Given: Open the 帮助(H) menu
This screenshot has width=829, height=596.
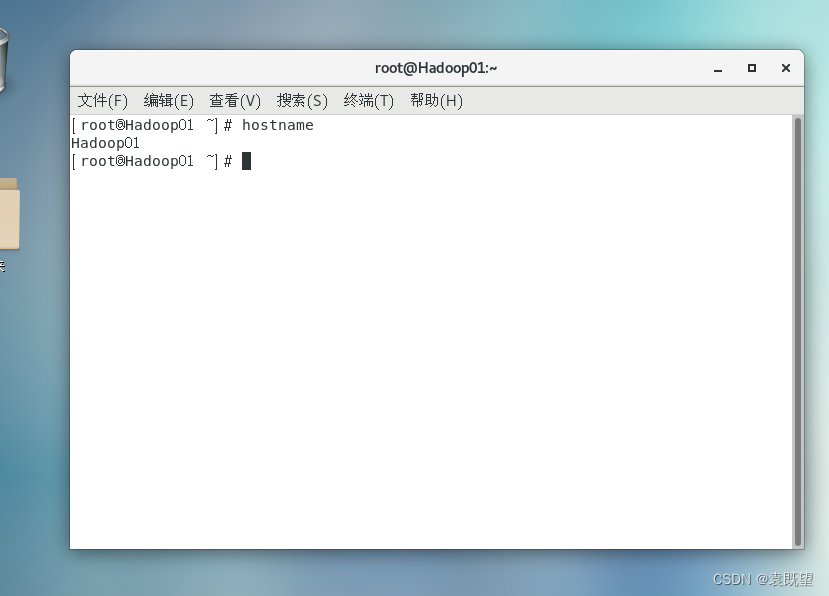Looking at the screenshot, I should tap(436, 100).
